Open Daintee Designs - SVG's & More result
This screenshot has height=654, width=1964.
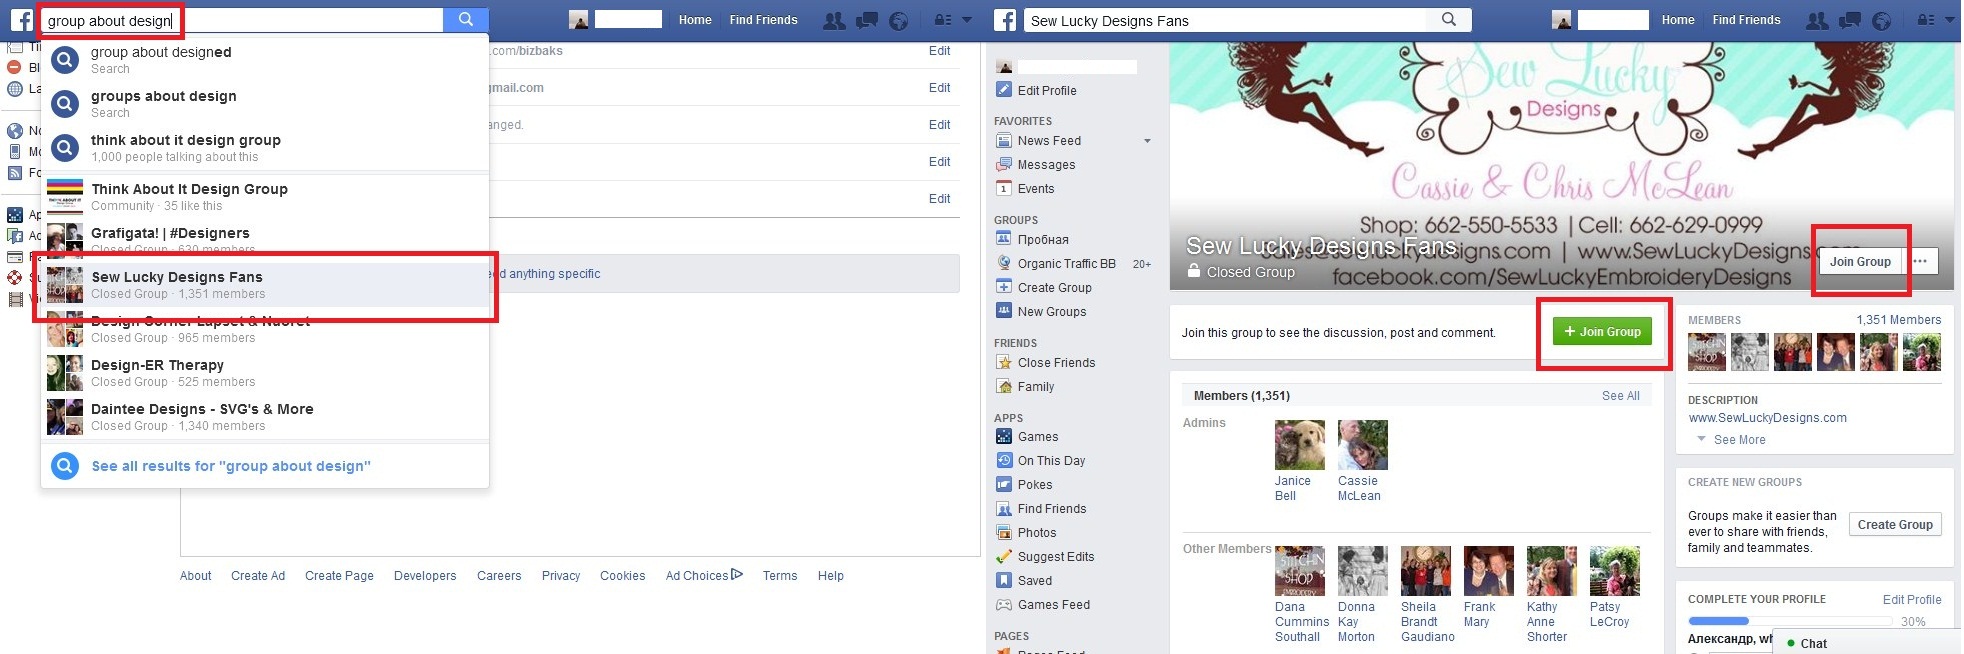point(266,416)
